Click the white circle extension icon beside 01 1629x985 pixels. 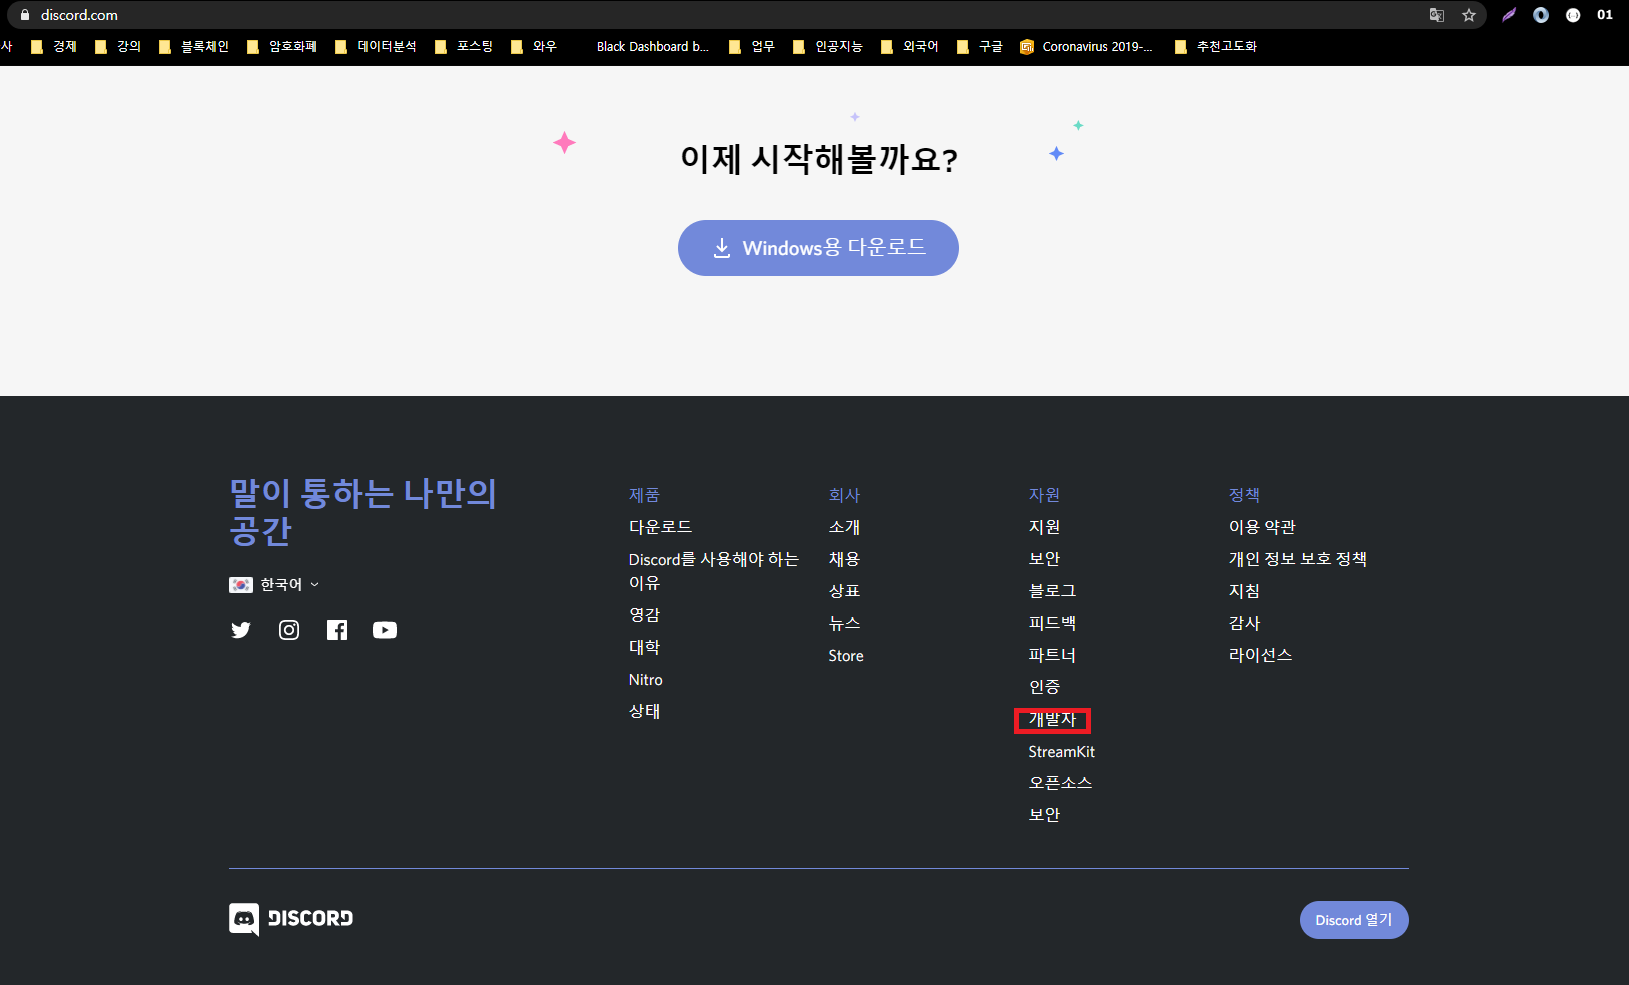coord(1573,15)
